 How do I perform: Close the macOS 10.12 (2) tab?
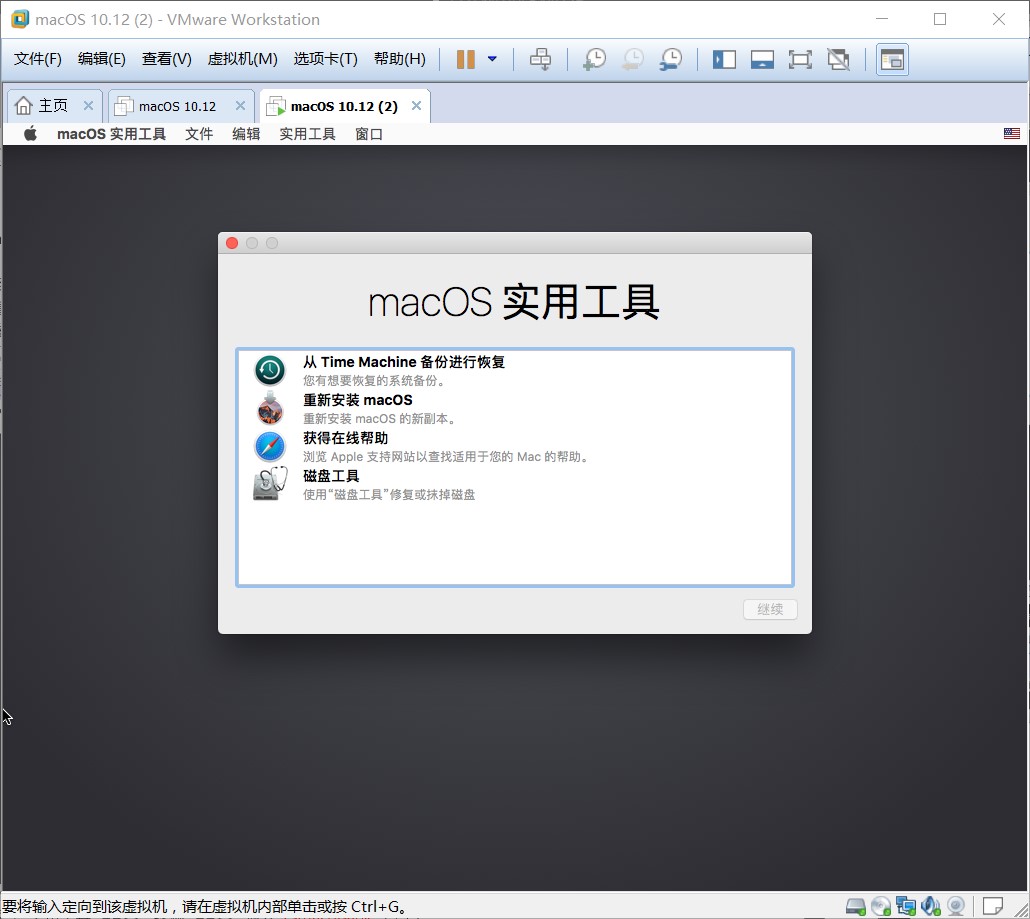[x=416, y=106]
